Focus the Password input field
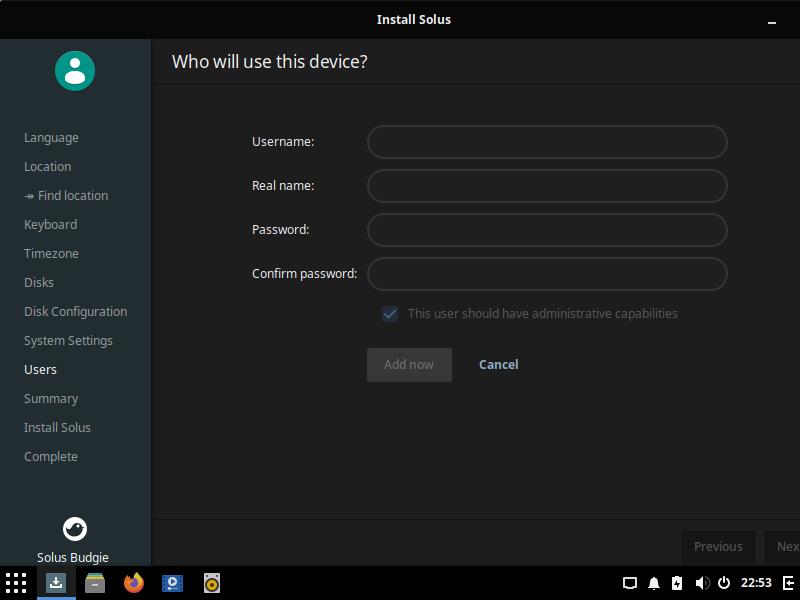Screen dimensions: 800x600 [x=547, y=230]
